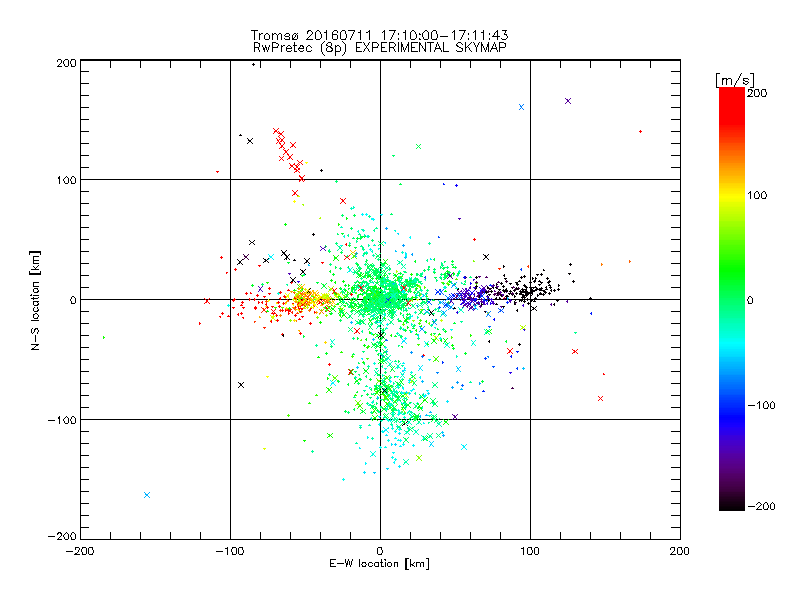The width and height of the screenshot is (800, 600).
Task: Click the lowest red cross marker at the plot's lower right
Action: (x=601, y=398)
